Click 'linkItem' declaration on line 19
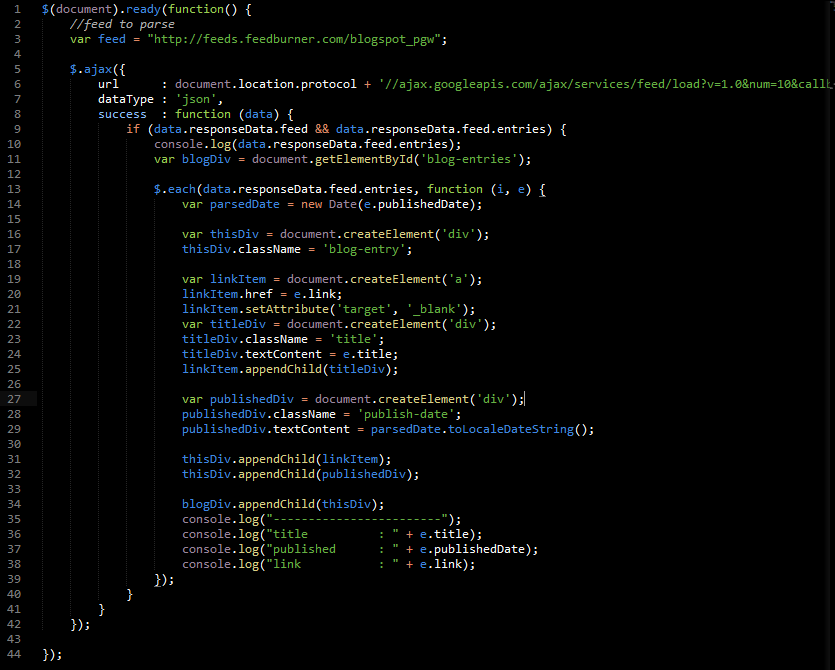The image size is (835, 670). 238,279
